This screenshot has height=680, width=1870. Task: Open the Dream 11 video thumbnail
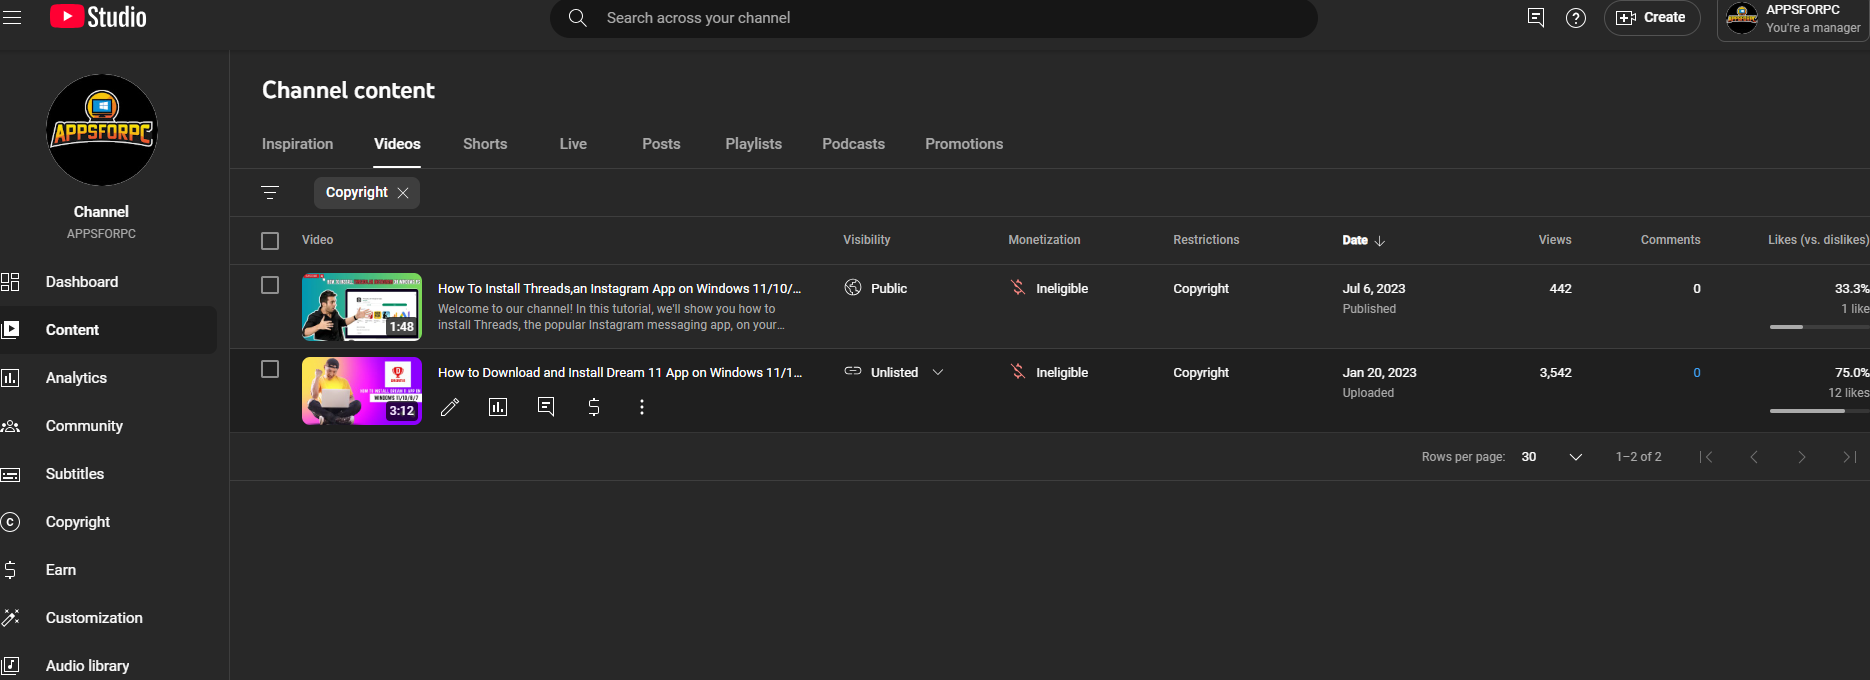pyautogui.click(x=362, y=391)
